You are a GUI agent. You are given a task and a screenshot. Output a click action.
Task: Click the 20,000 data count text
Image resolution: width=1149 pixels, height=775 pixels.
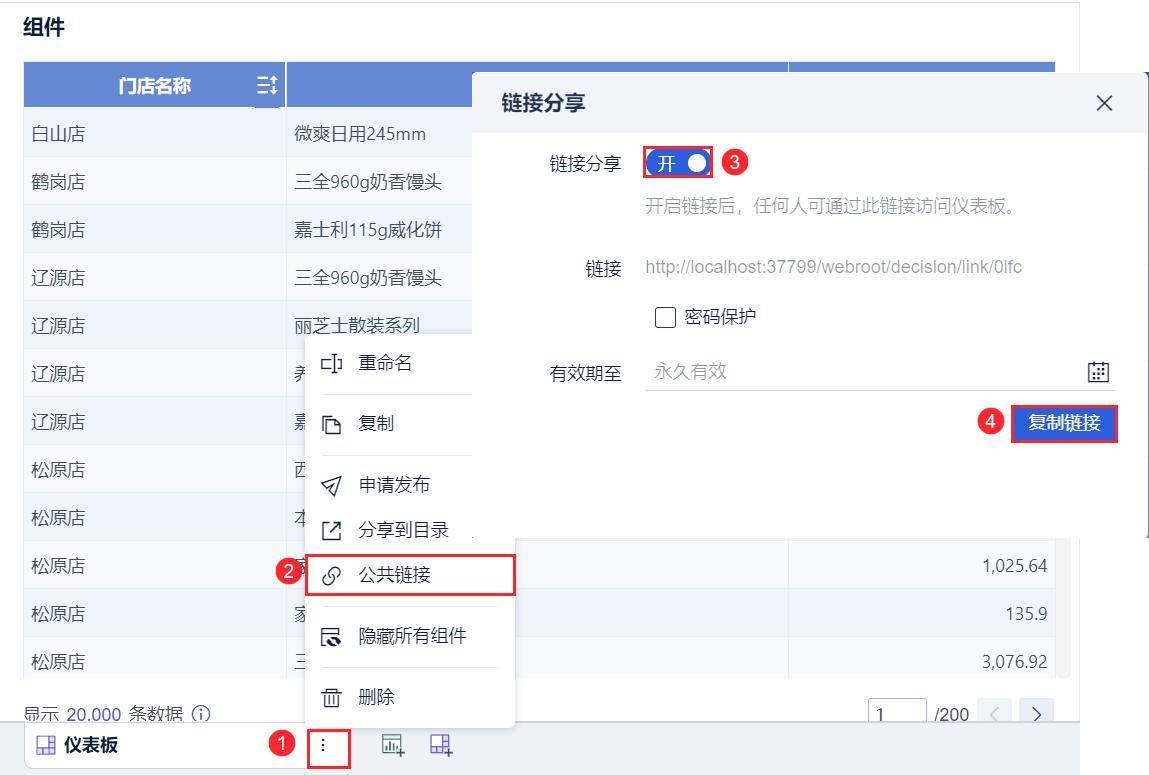pos(94,714)
